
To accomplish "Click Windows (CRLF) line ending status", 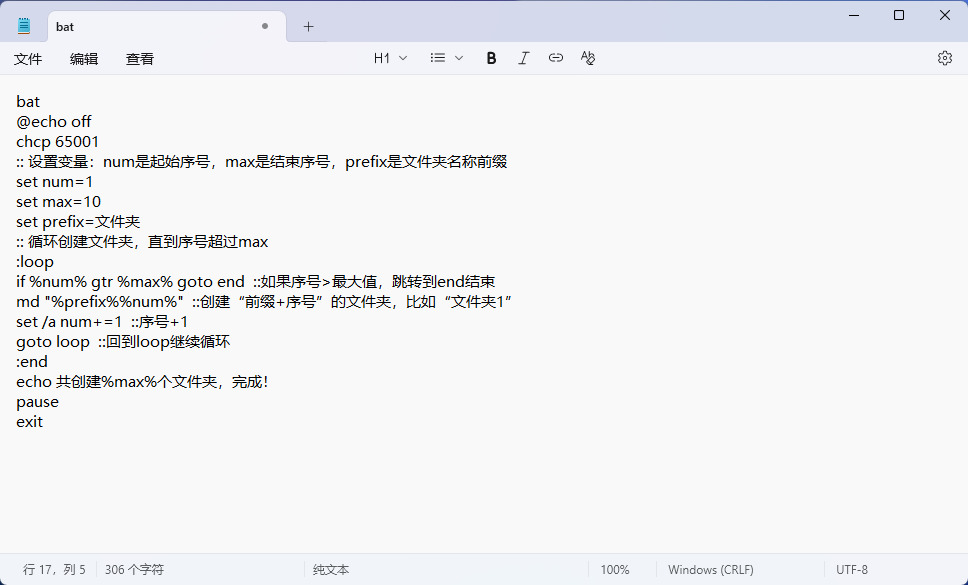I will click(x=711, y=570).
